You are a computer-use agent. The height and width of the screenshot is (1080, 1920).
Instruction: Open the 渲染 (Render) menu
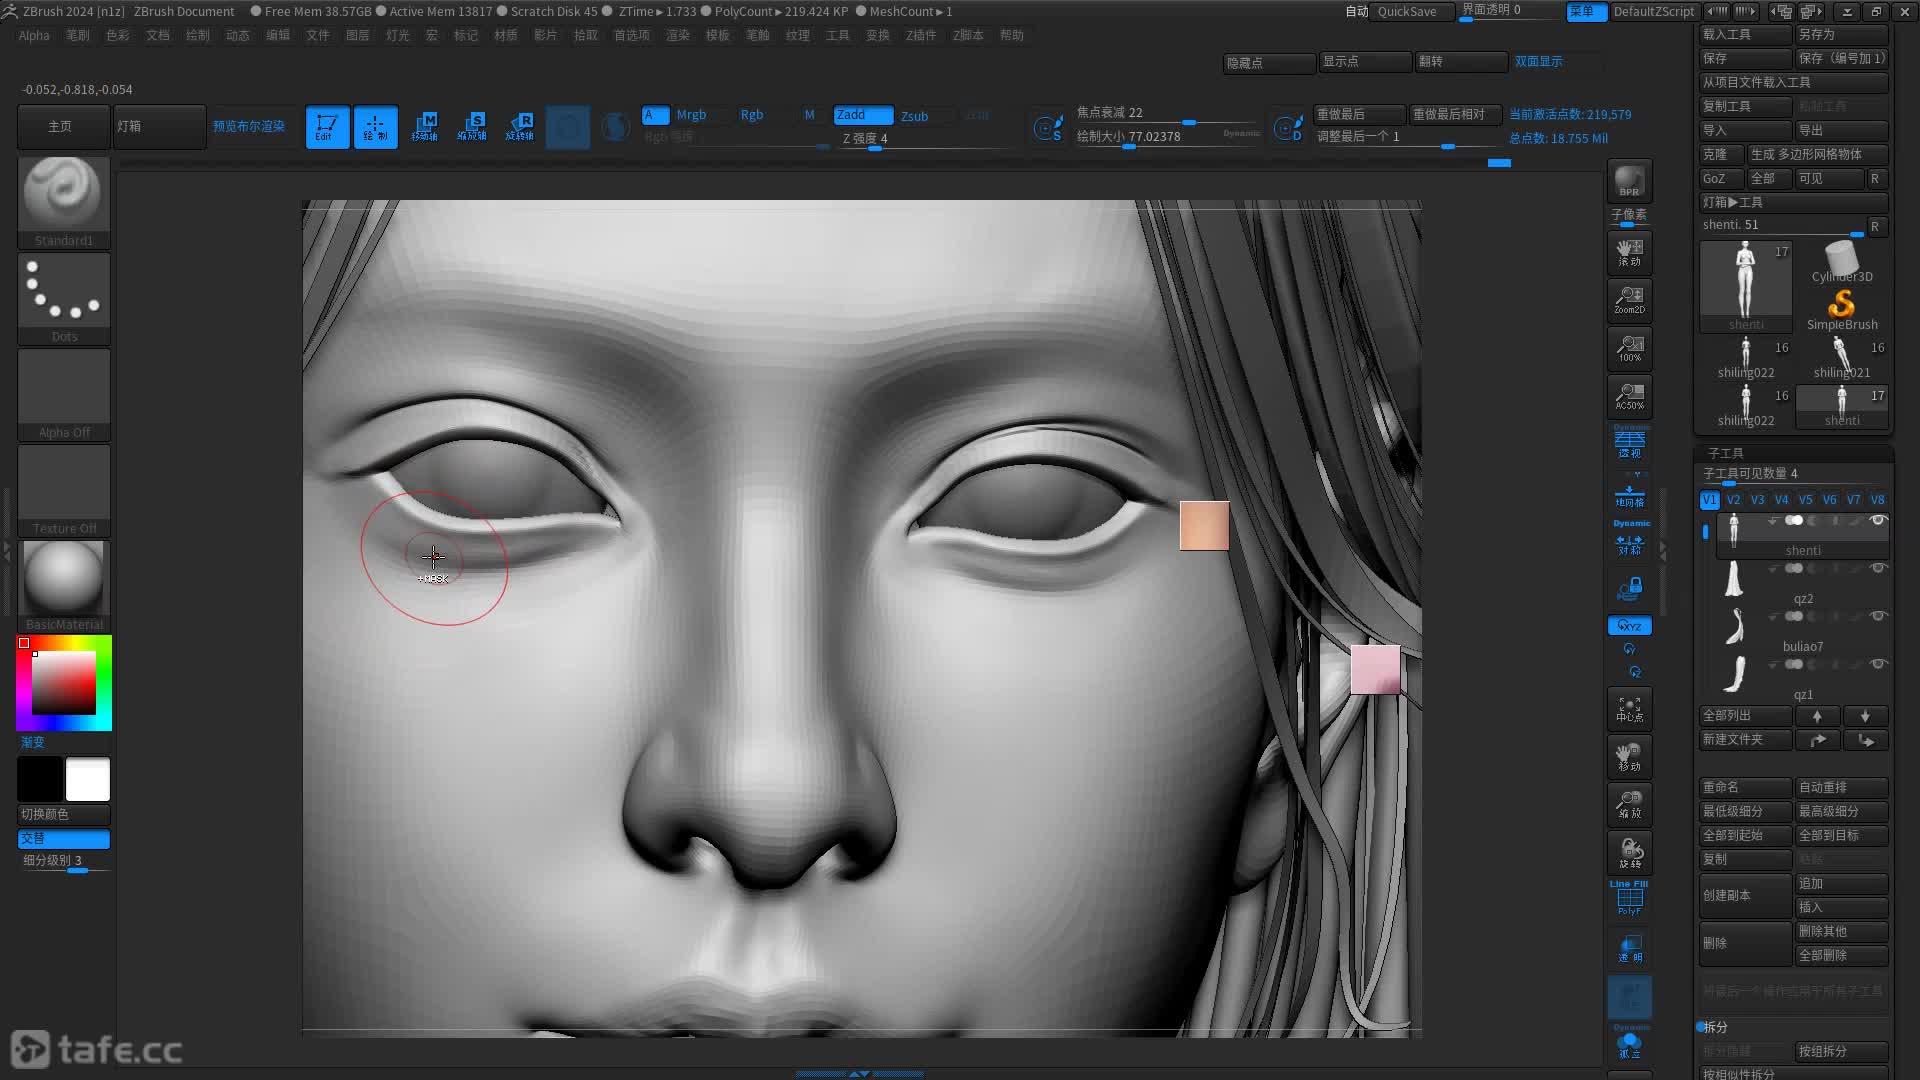point(678,35)
